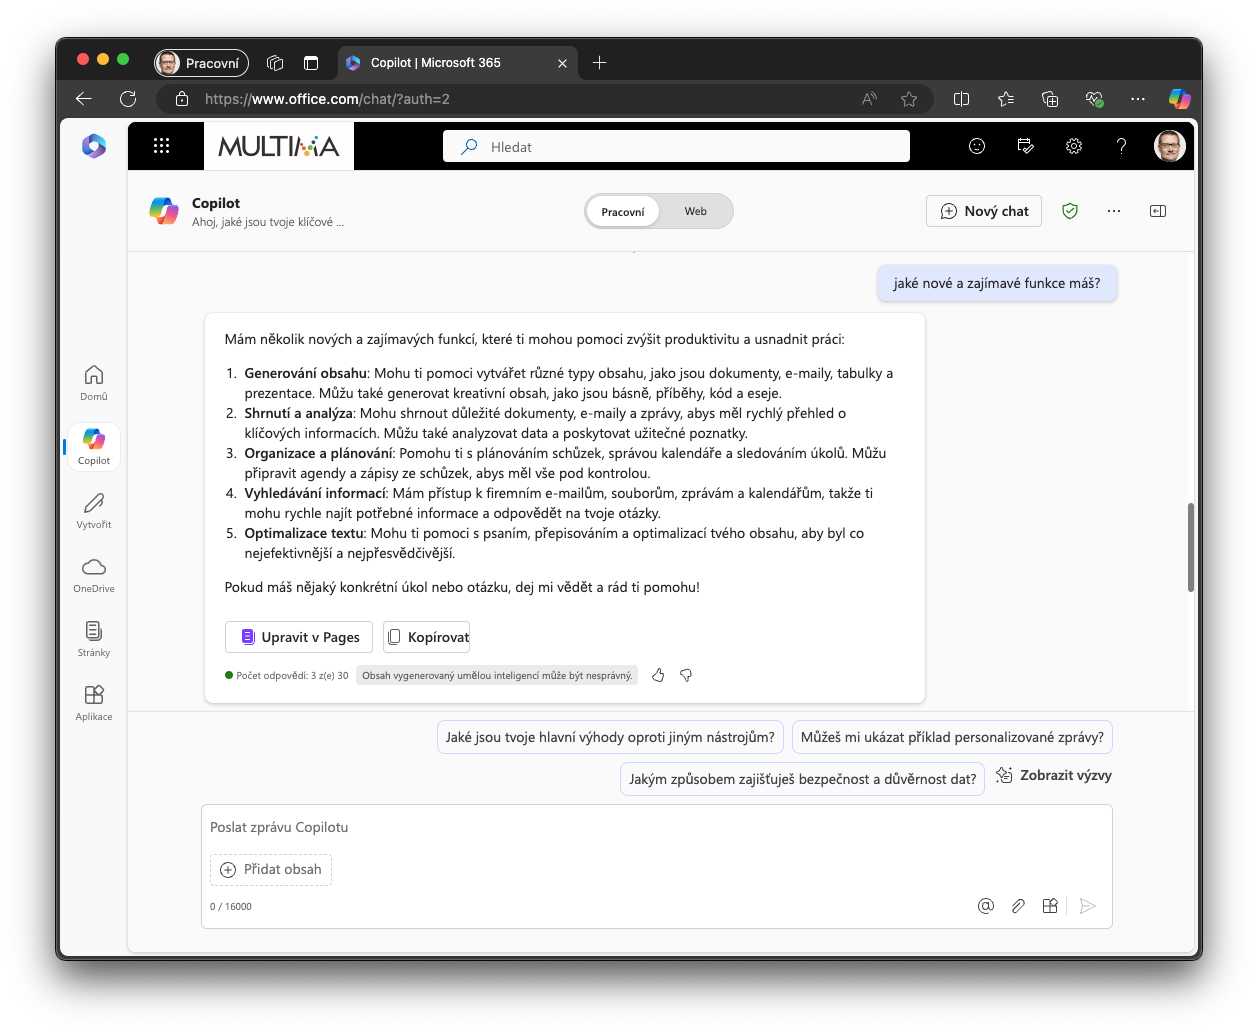Open the Pracovní browser profile menu
The height and width of the screenshot is (1034, 1258).
pyautogui.click(x=201, y=63)
